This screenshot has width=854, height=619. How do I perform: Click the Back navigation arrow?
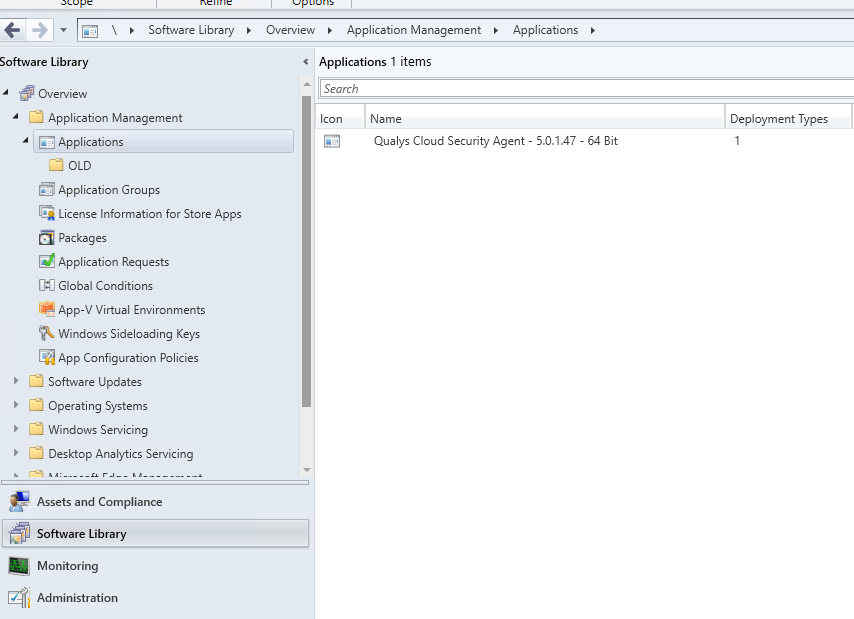pos(13,30)
